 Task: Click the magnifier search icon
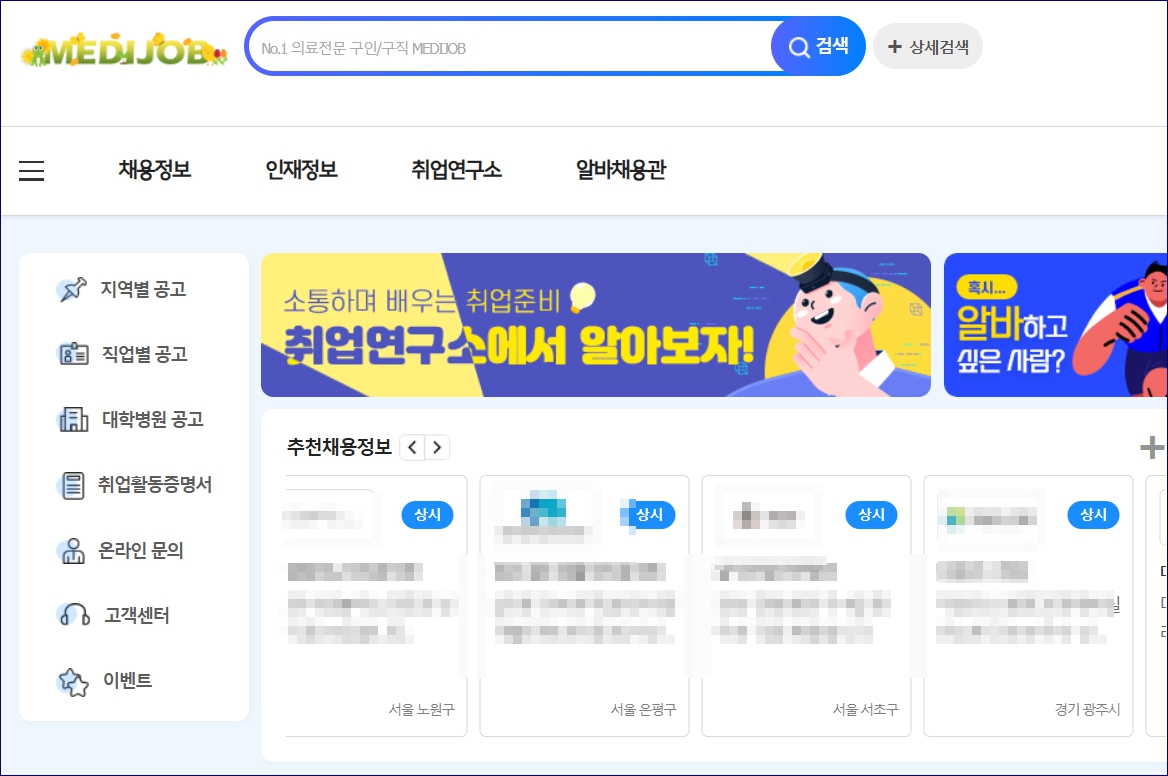click(798, 45)
